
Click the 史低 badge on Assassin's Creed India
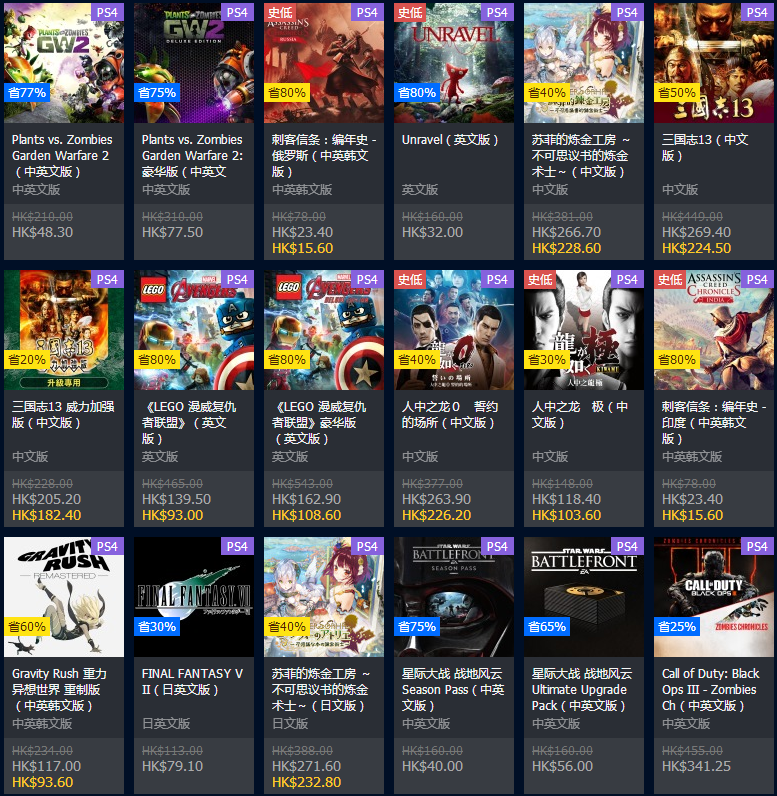tap(669, 279)
